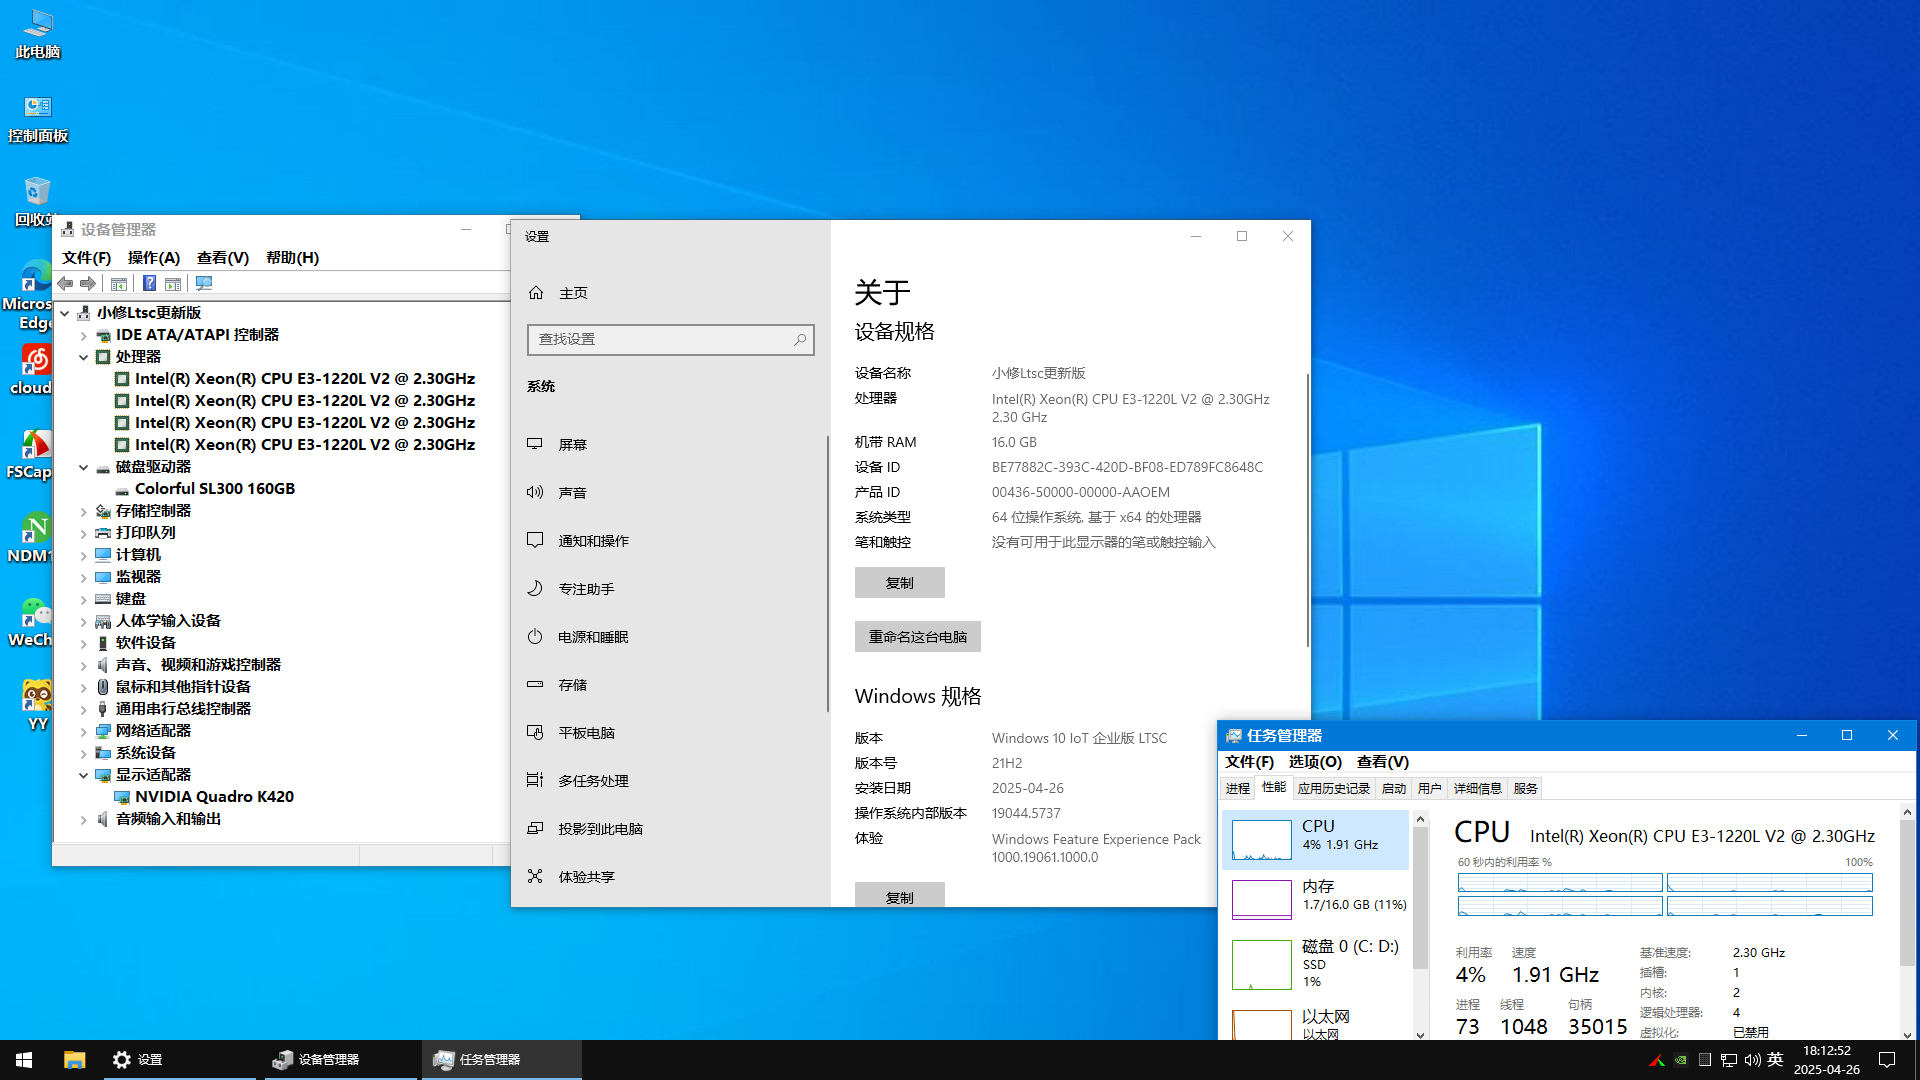Screen dimensions: 1920x1080
Task: Select the 磁盘 0 (C: D:) performance item
Action: coord(1315,963)
